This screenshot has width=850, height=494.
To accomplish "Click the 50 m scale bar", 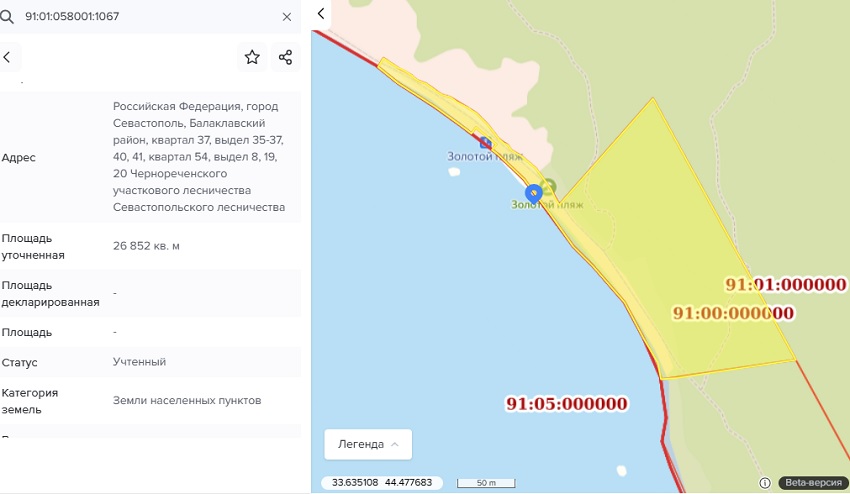I will (486, 483).
